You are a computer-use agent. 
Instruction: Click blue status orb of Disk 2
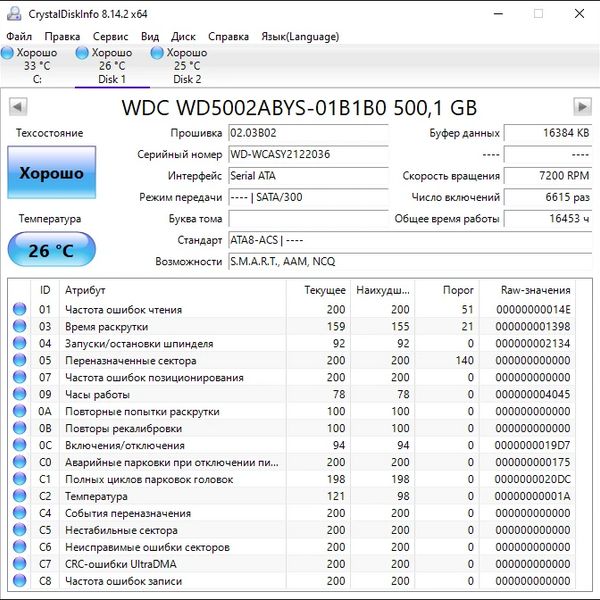[x=157, y=53]
